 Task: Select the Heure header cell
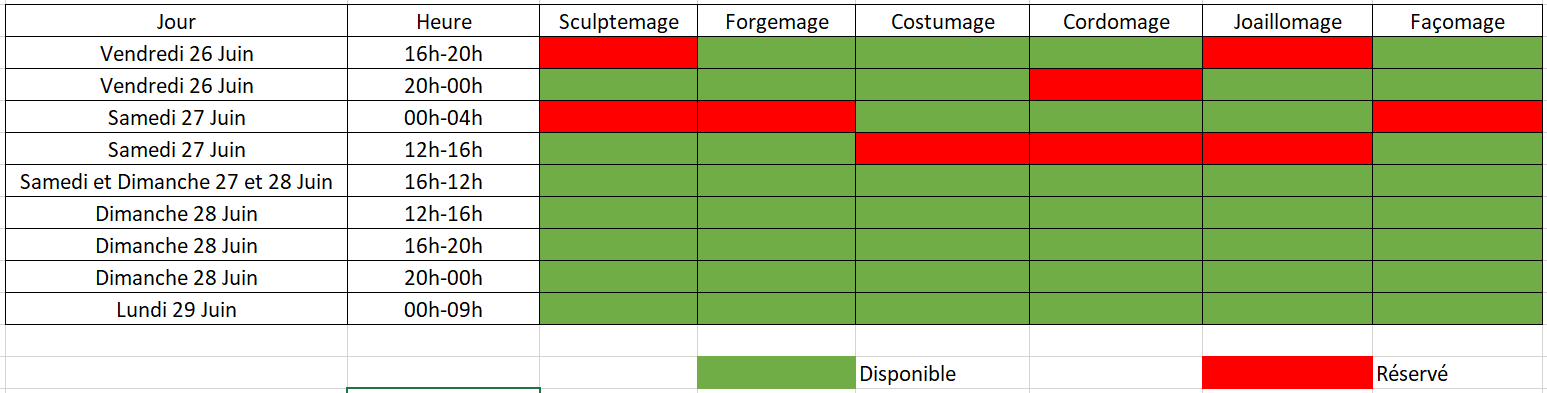[443, 21]
